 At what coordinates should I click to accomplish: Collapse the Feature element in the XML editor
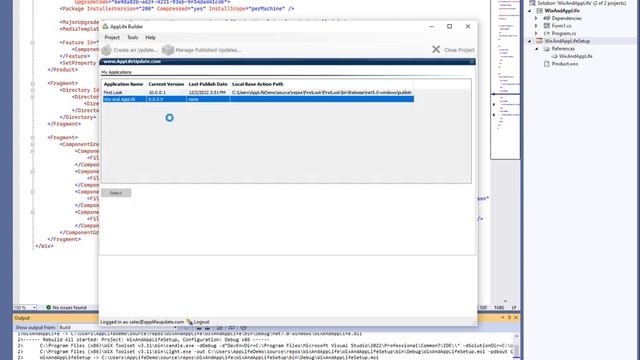click(x=33, y=42)
